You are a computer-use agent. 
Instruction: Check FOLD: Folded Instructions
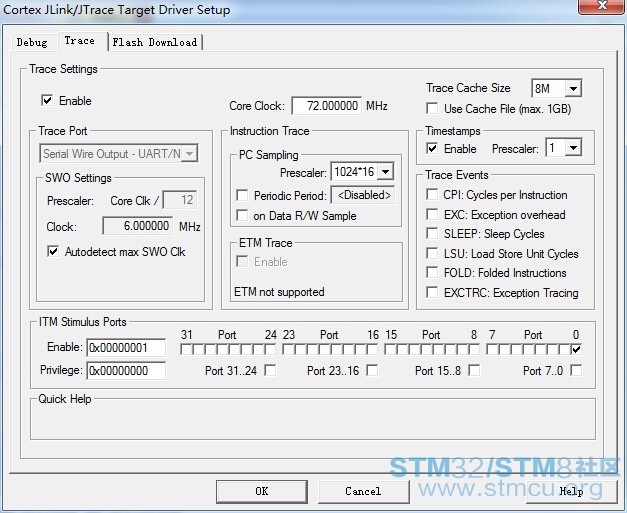[432, 272]
